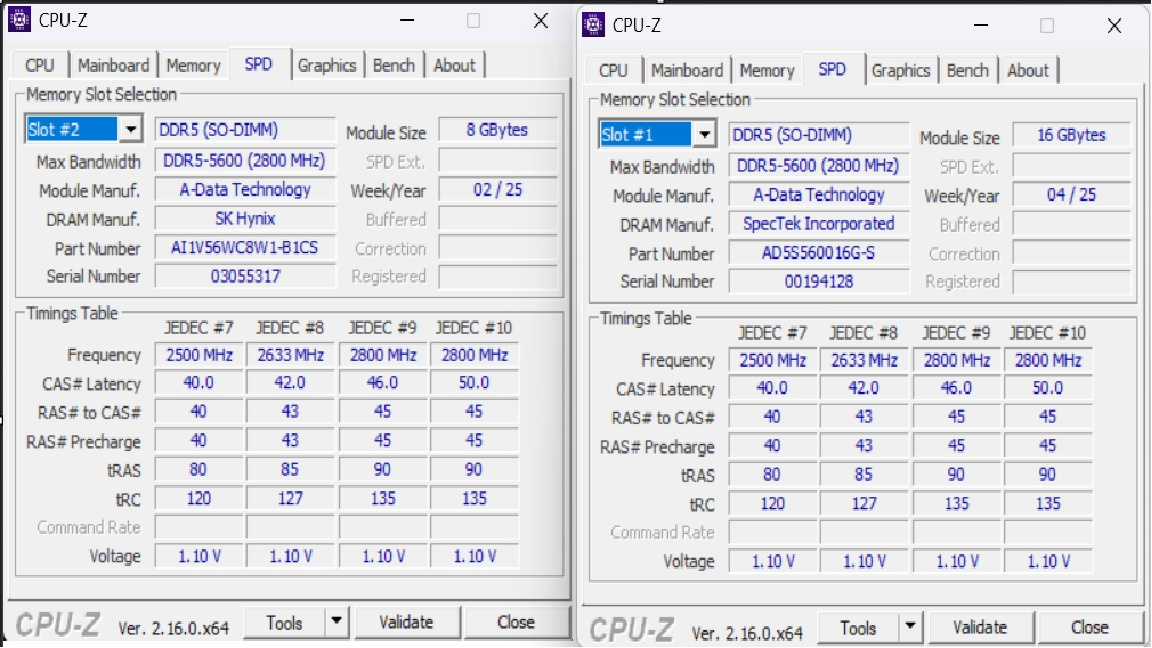Click JEDEC #7 Command Rate cell, left window
This screenshot has height=648, width=1152.
pyautogui.click(x=198, y=528)
